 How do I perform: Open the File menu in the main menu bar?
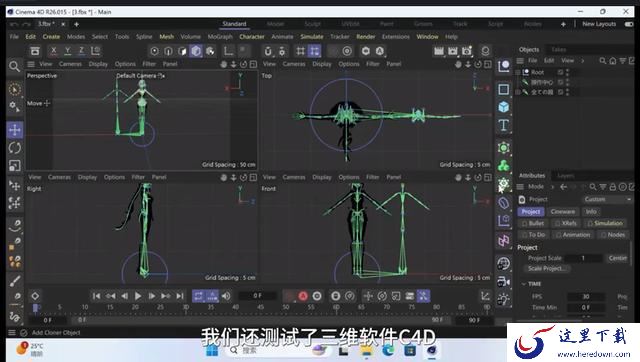tap(14, 37)
